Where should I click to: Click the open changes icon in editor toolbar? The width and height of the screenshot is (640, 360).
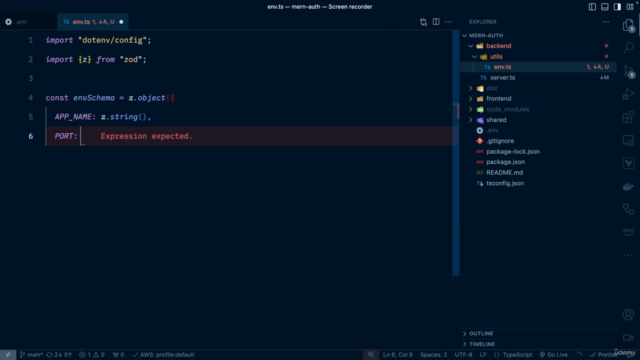(x=423, y=22)
